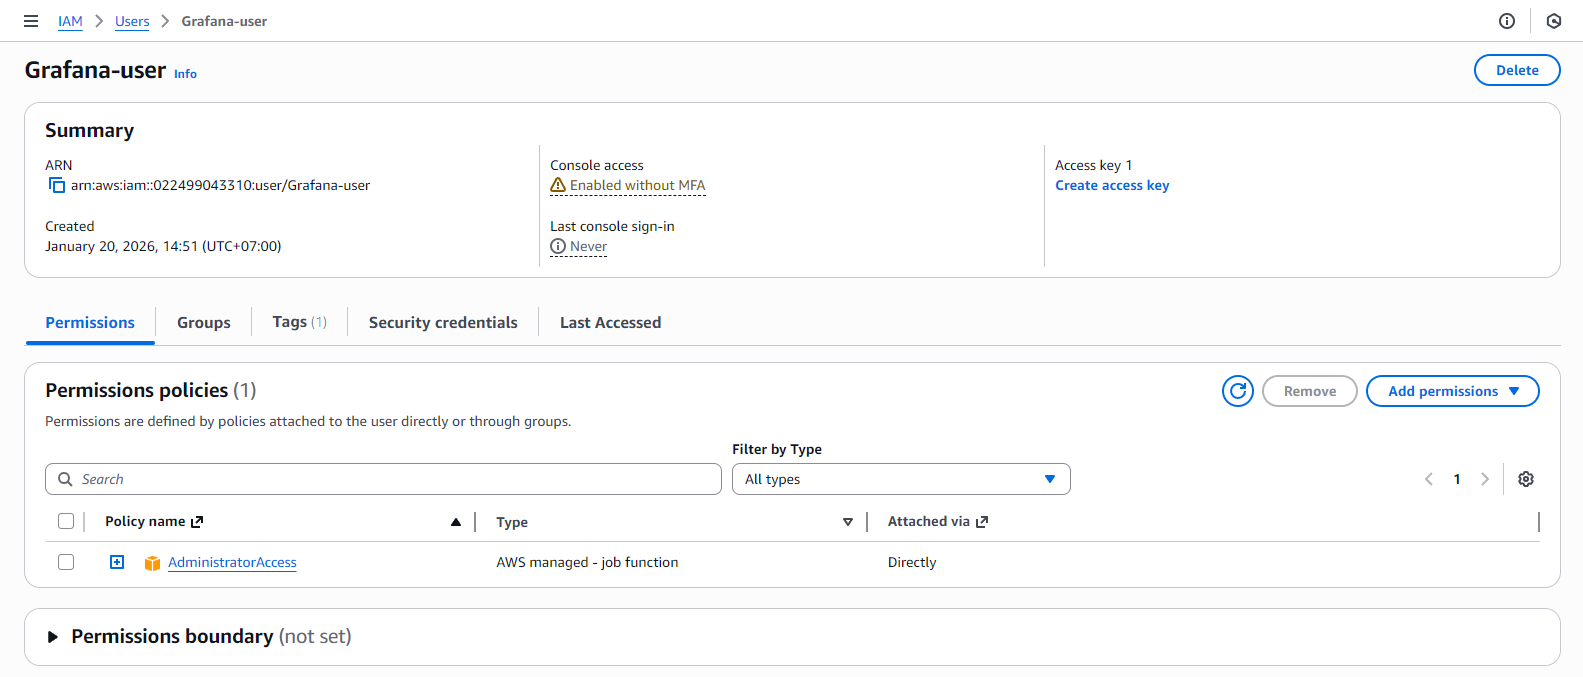1583x677 pixels.
Task: Click the Directly attached cell
Action: point(912,562)
